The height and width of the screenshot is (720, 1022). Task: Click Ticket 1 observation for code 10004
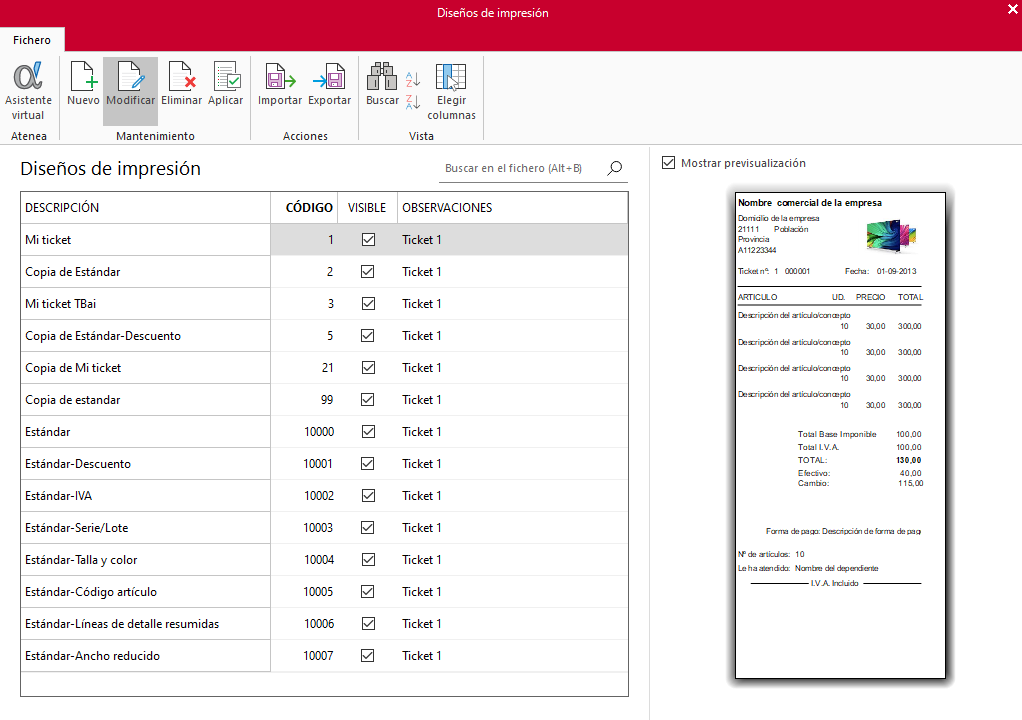(512, 560)
